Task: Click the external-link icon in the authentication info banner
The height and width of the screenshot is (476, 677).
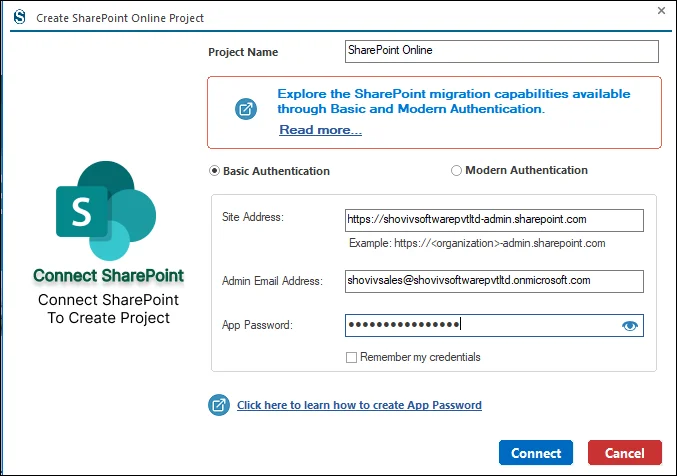Action: [246, 109]
